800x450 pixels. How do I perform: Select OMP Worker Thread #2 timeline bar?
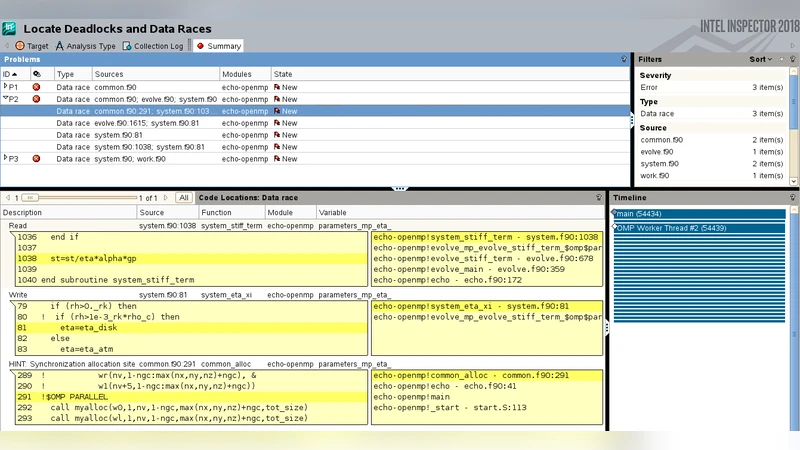[699, 228]
